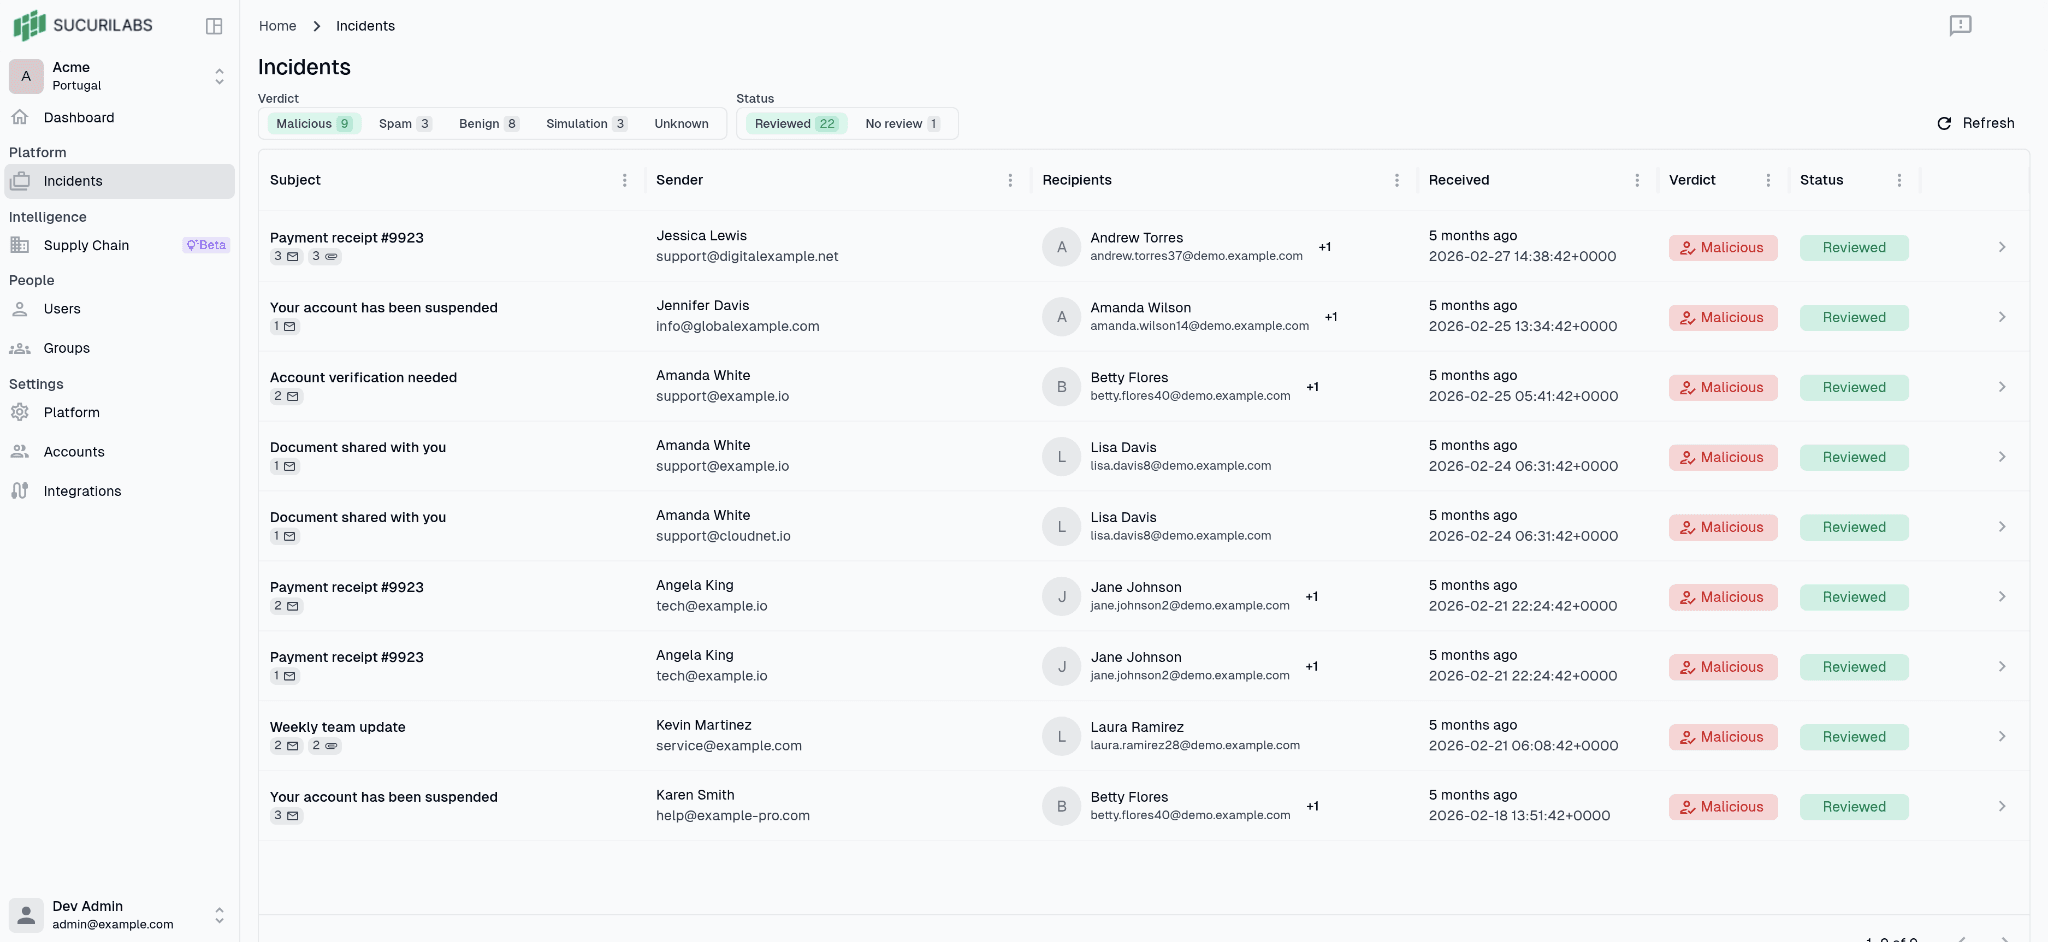2048x942 pixels.
Task: Open 'Weekly team update' incident subject
Action: pos(338,727)
